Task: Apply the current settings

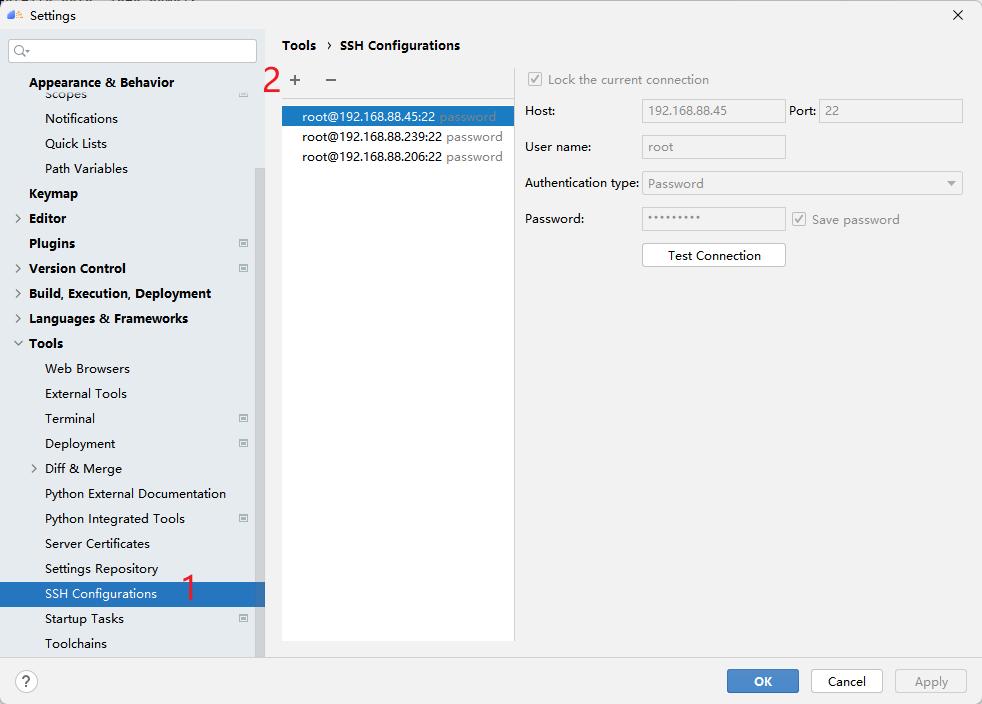Action: click(929, 681)
